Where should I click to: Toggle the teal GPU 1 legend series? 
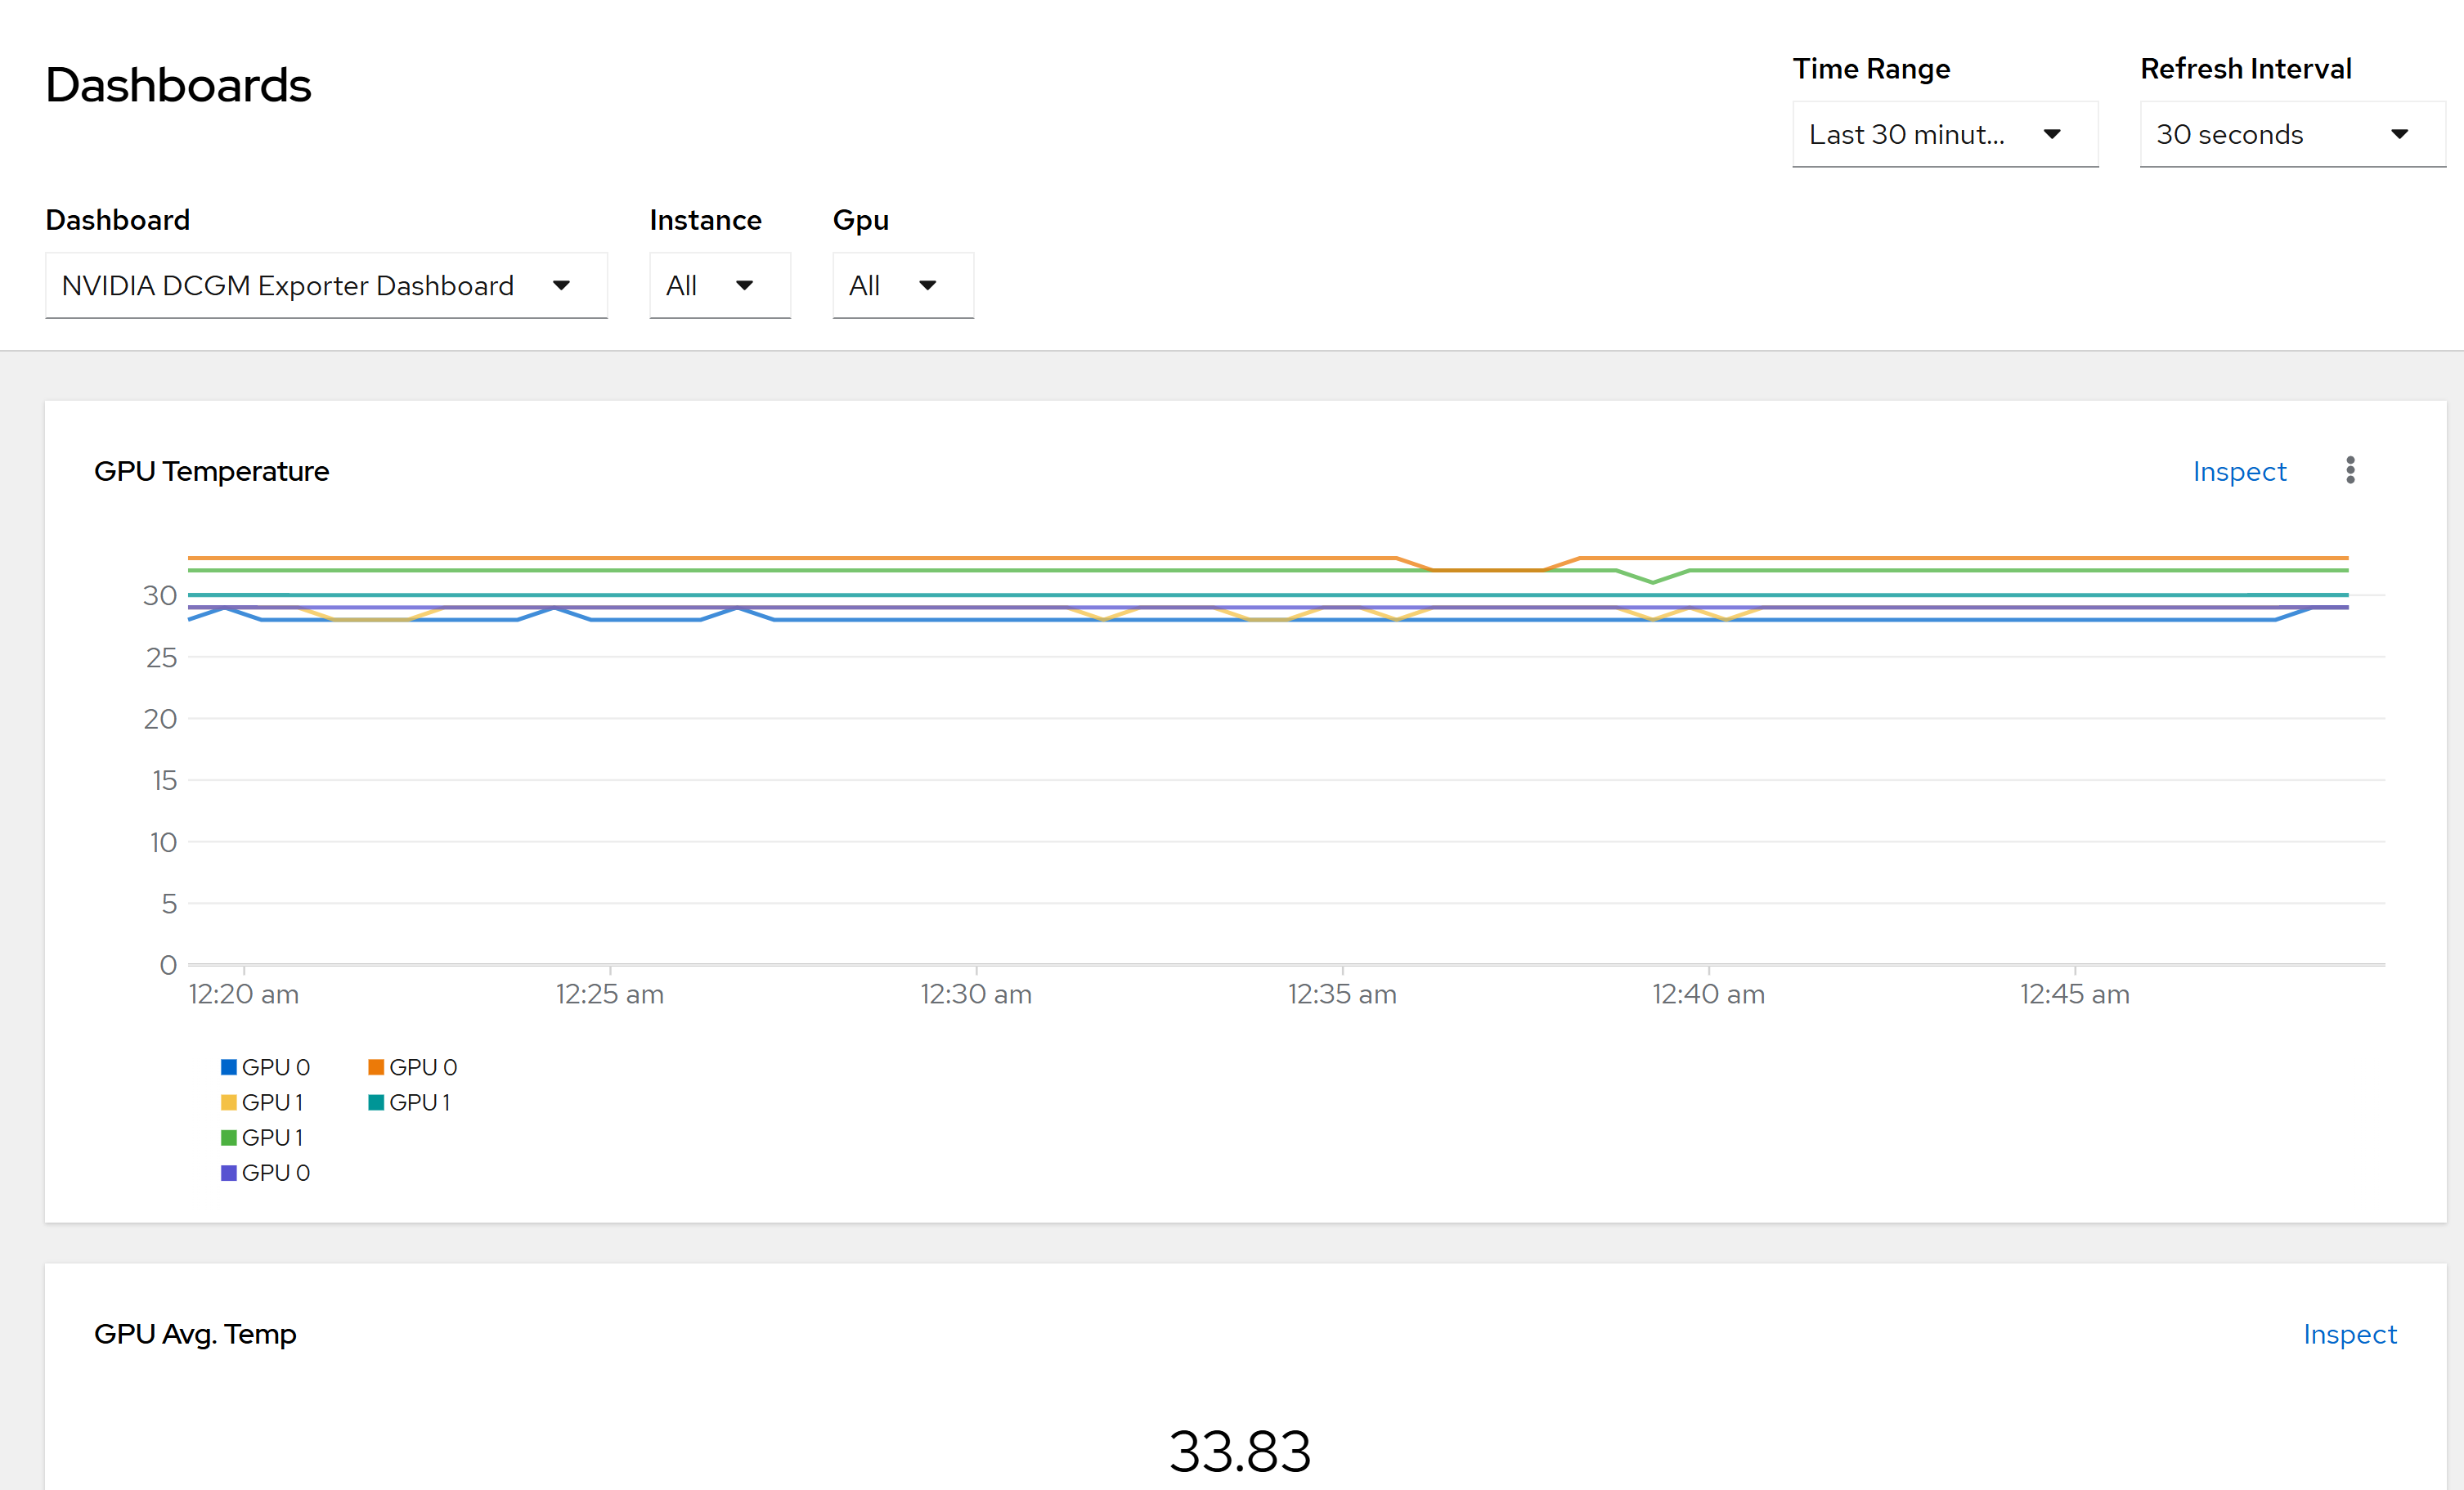[409, 1102]
